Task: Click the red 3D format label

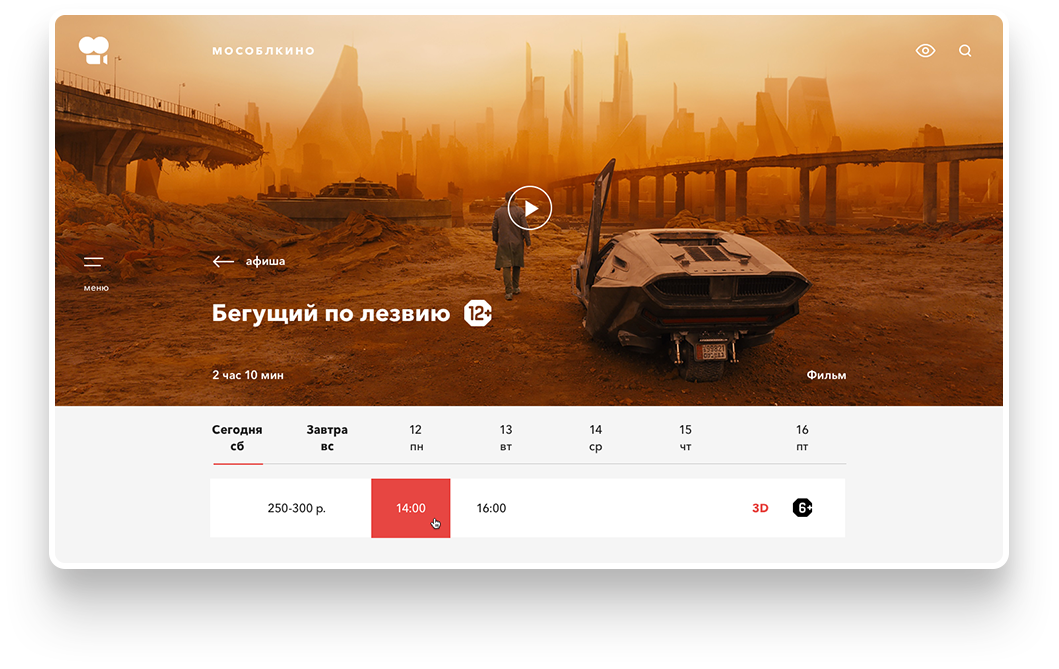Action: [760, 508]
